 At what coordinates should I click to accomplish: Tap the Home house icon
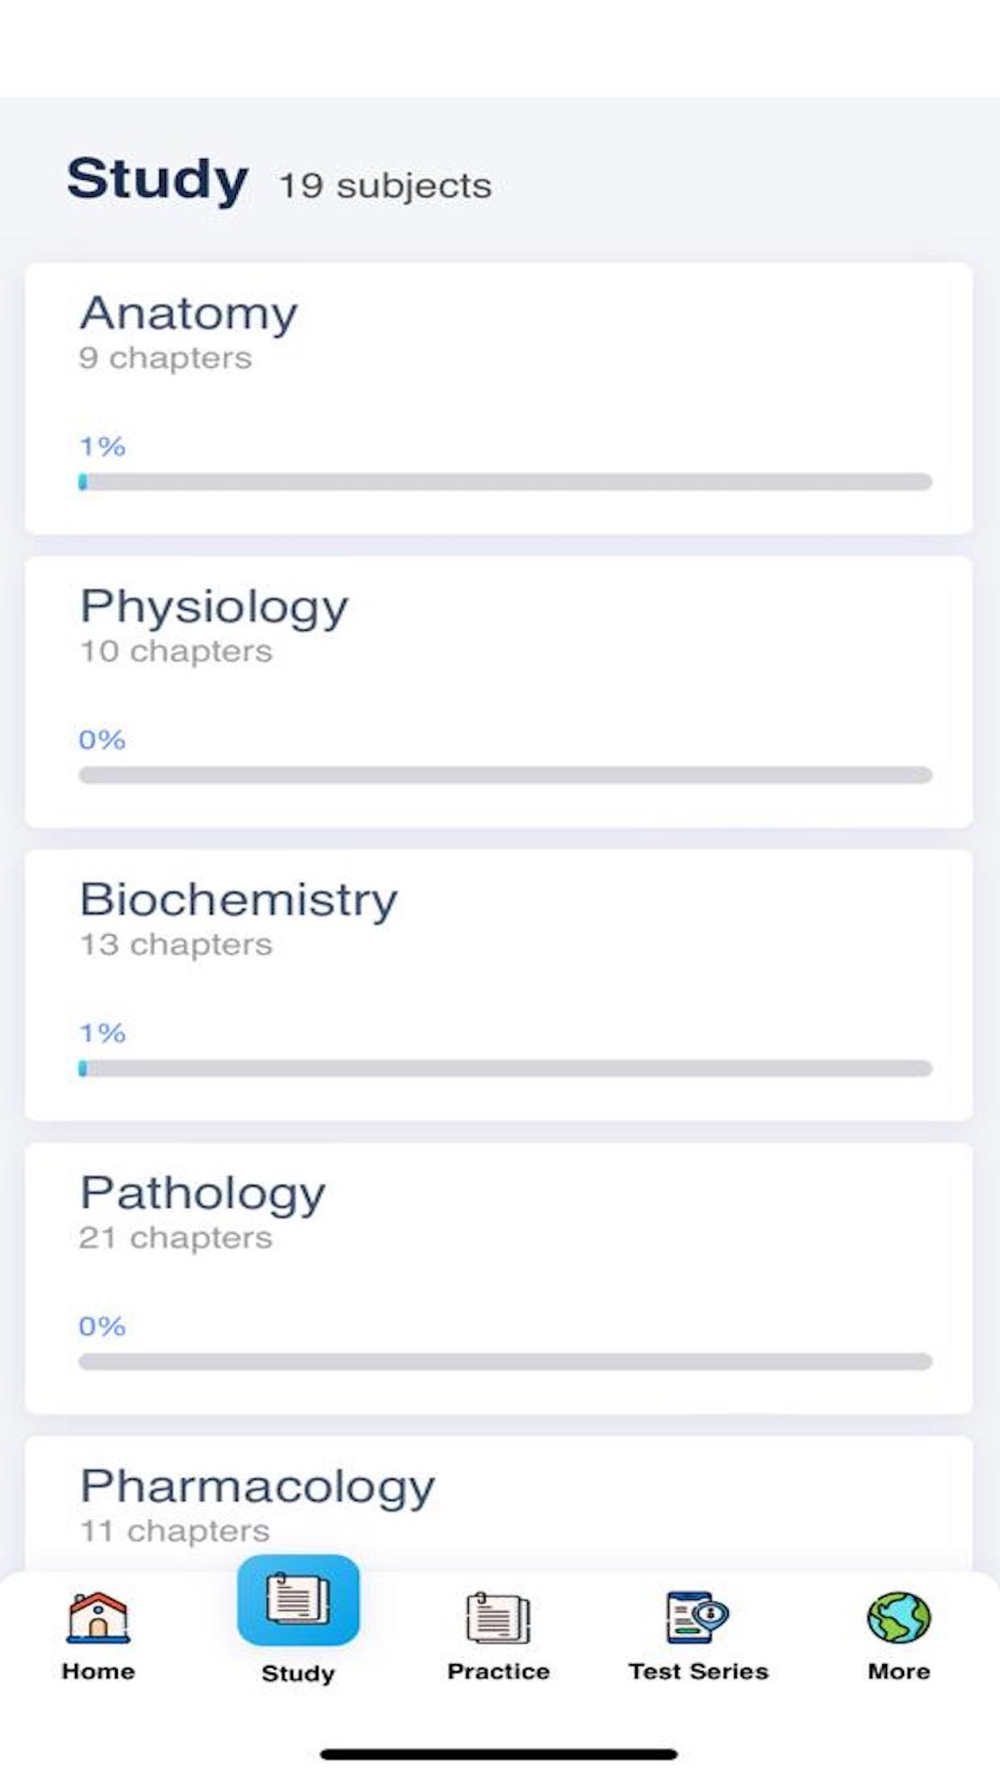(98, 1617)
